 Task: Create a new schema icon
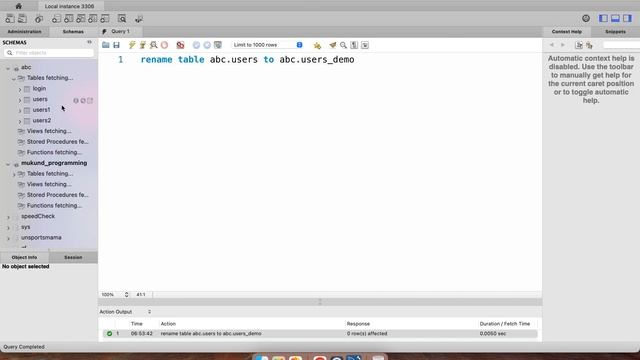[56, 19]
